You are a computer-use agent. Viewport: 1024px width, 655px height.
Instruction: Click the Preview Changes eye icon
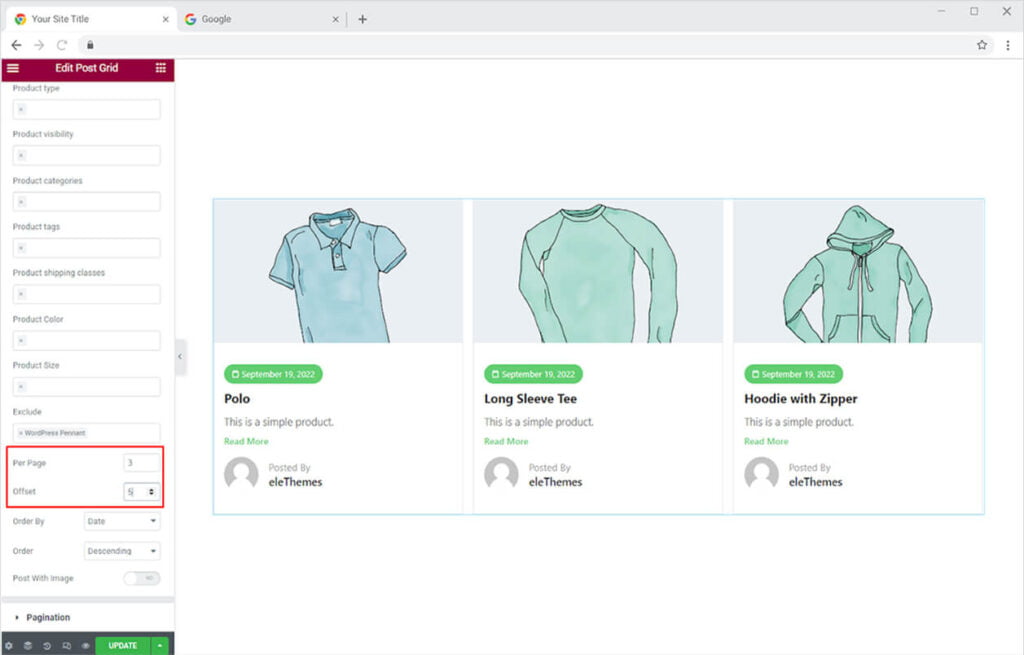85,646
